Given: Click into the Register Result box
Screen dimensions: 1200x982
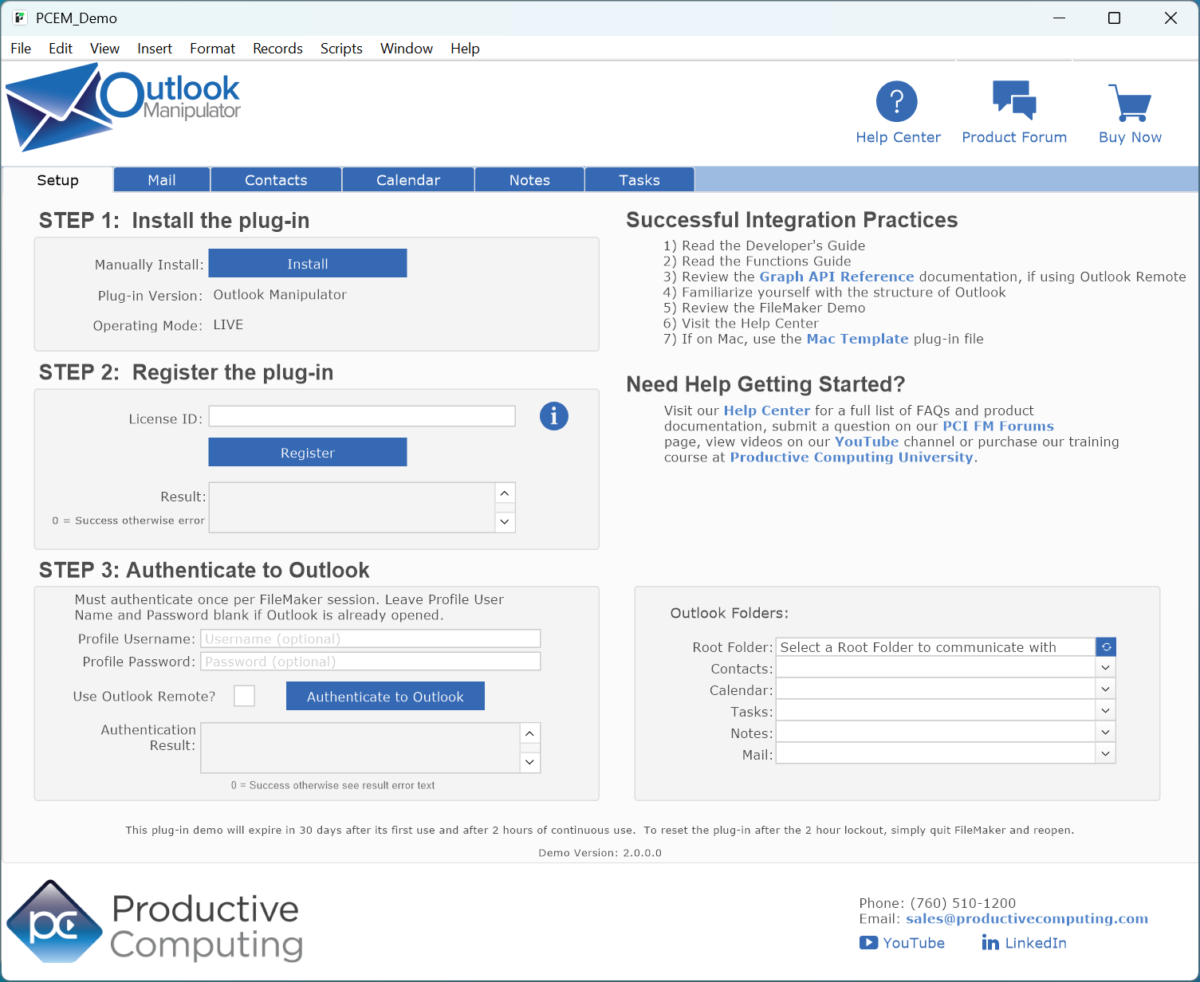Looking at the screenshot, I should point(352,507).
